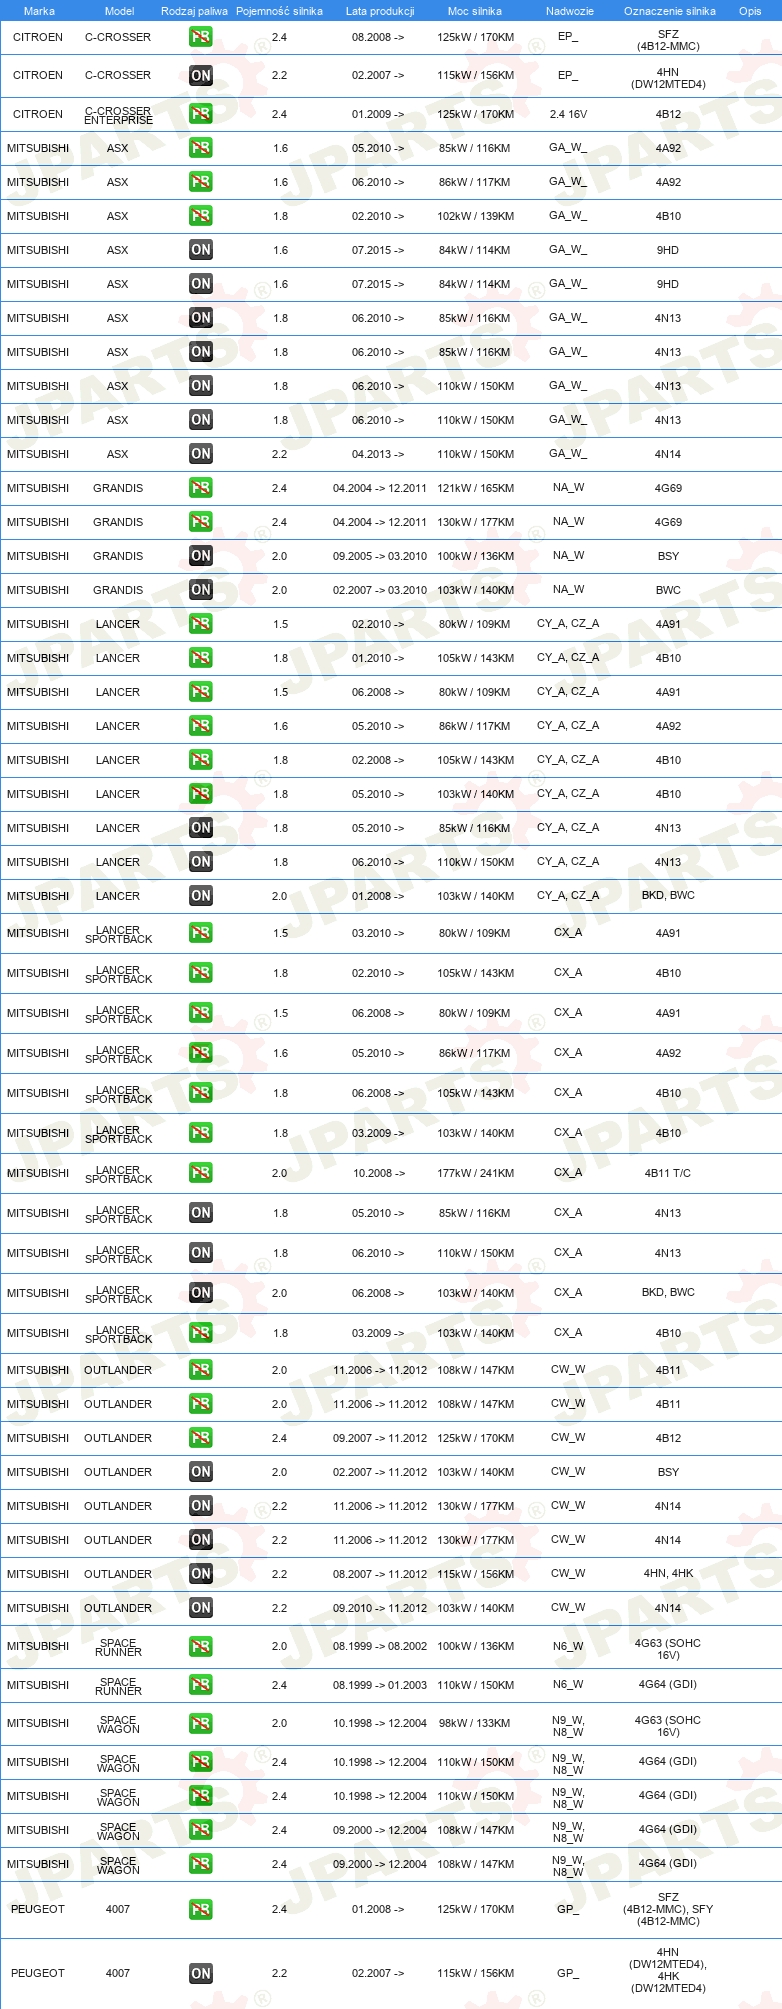Click the Rodzaj paliwa column header
782x2009 pixels.
tap(194, 11)
